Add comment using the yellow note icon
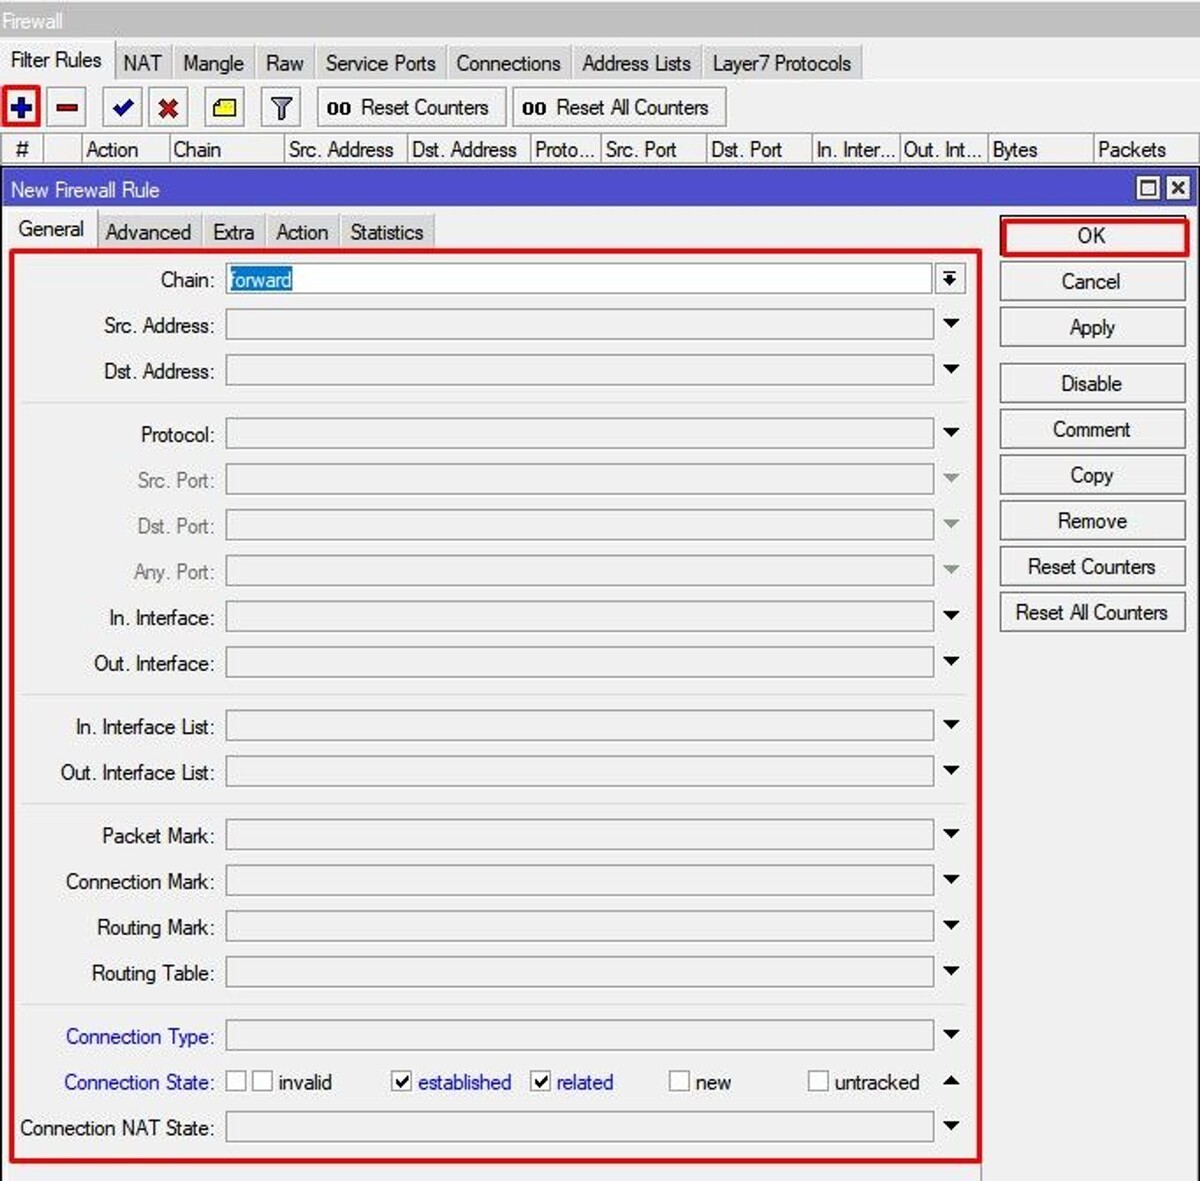The width and height of the screenshot is (1200, 1181). (x=225, y=107)
